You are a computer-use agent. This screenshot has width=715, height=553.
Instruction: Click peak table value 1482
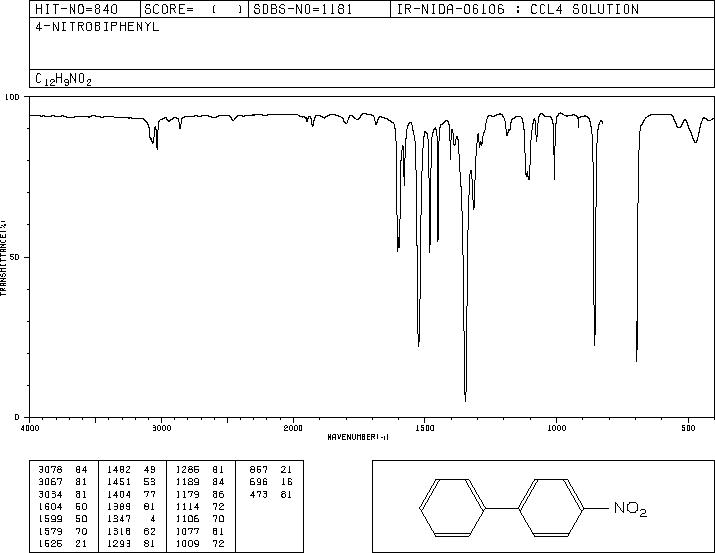pos(119,470)
